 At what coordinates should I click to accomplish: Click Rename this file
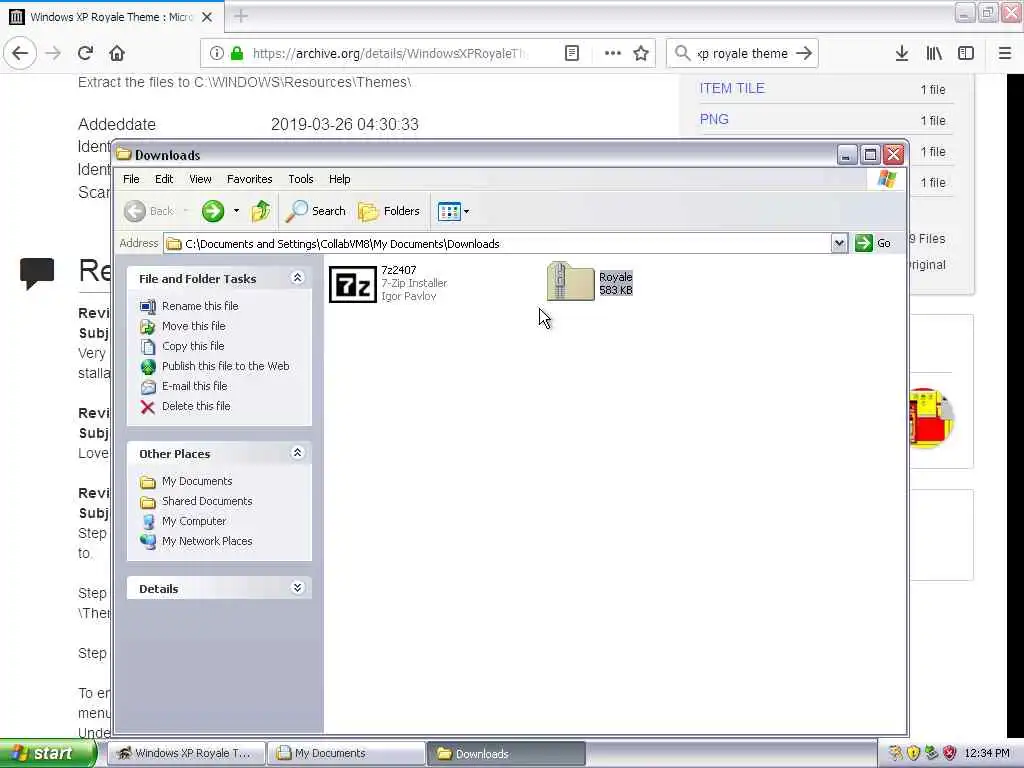(x=189, y=306)
